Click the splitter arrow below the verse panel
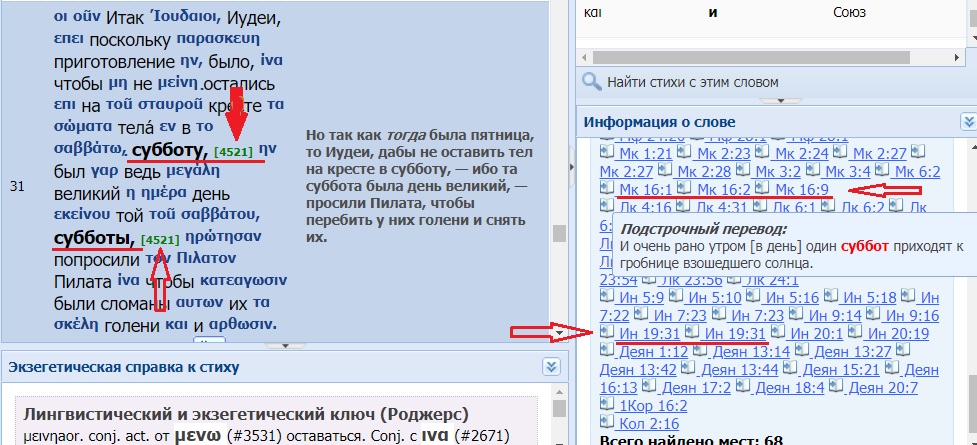Image resolution: width=977 pixels, height=445 pixels. point(285,345)
